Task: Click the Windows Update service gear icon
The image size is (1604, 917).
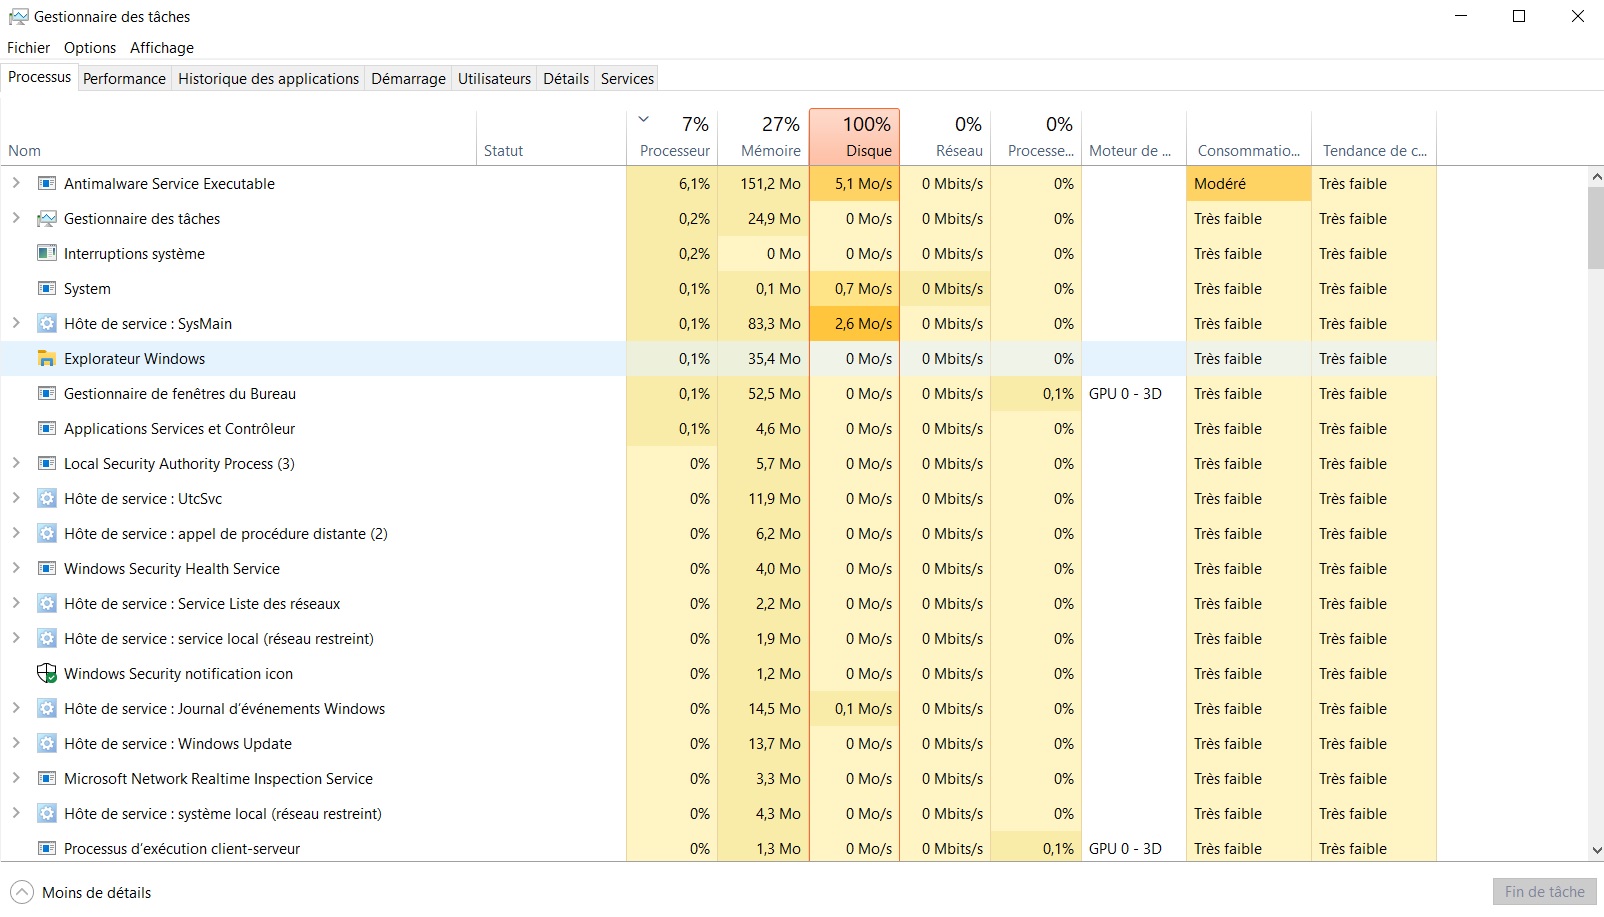Action: pos(46,744)
